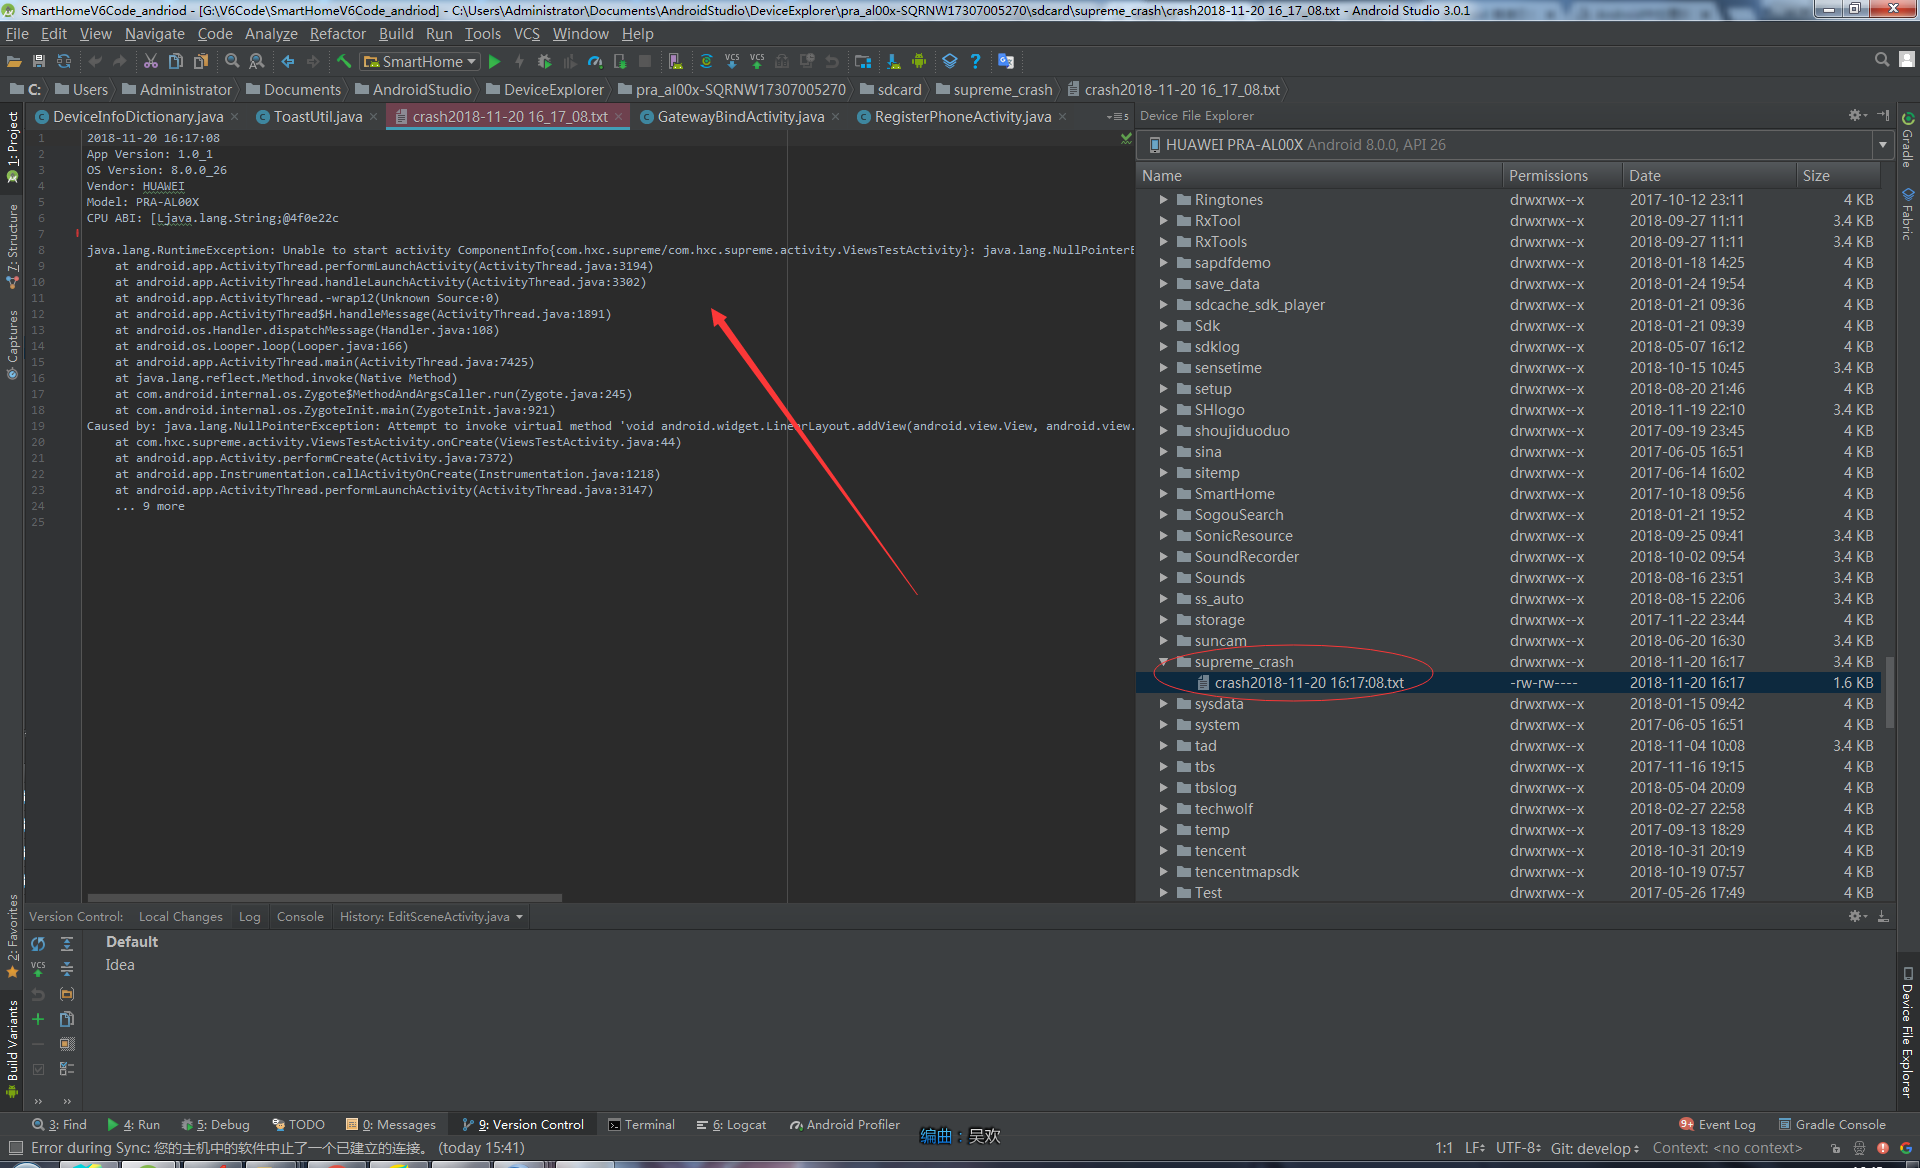Click the Synchronize toolbar icon
The image size is (1920, 1168).
pyautogui.click(x=64, y=62)
